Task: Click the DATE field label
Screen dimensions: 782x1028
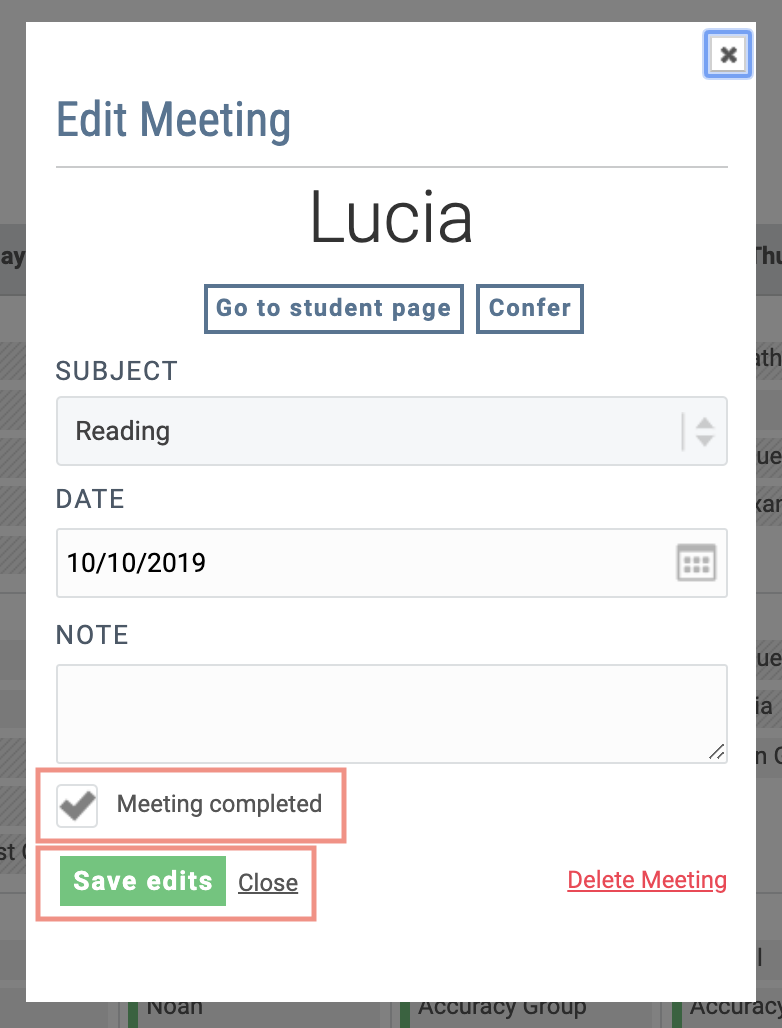Action: pyautogui.click(x=90, y=499)
